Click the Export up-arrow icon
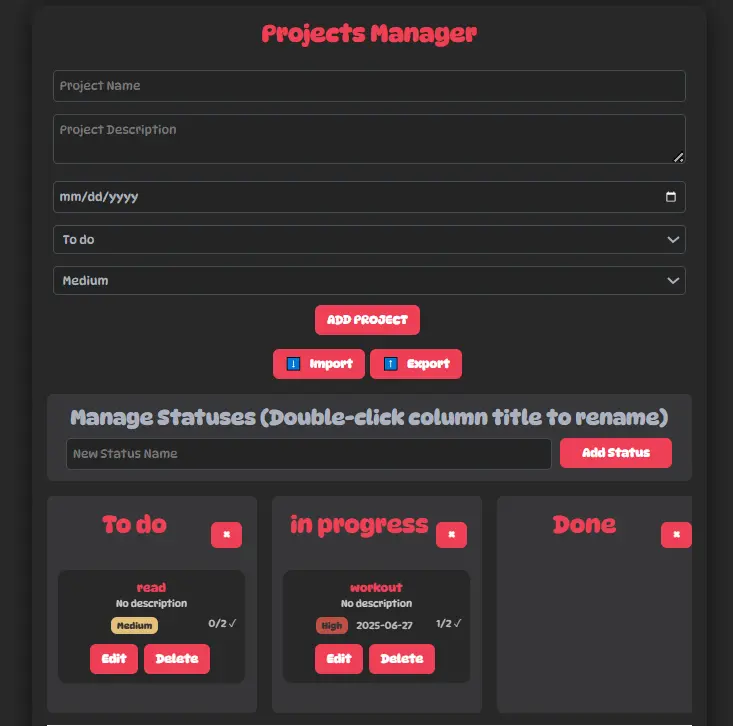This screenshot has width=733, height=726. (390, 364)
